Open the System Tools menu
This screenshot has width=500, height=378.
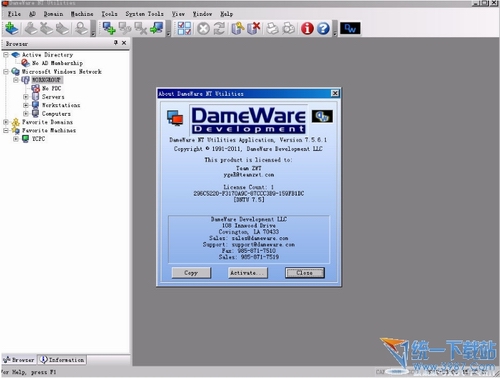[144, 14]
